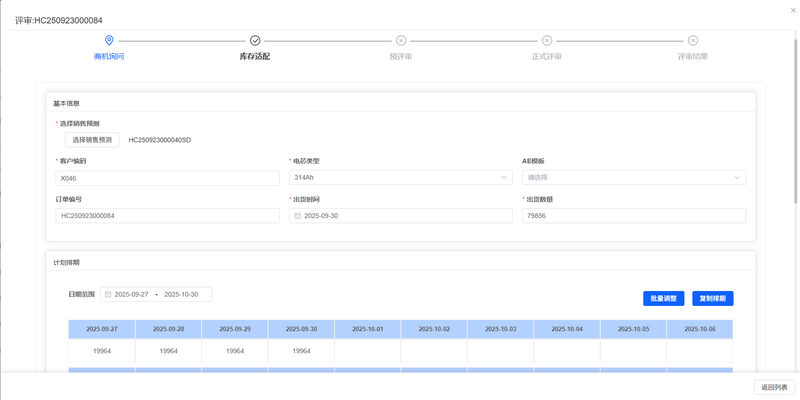Expand the 电芯类型 dropdown showing 314Ah

pos(400,178)
